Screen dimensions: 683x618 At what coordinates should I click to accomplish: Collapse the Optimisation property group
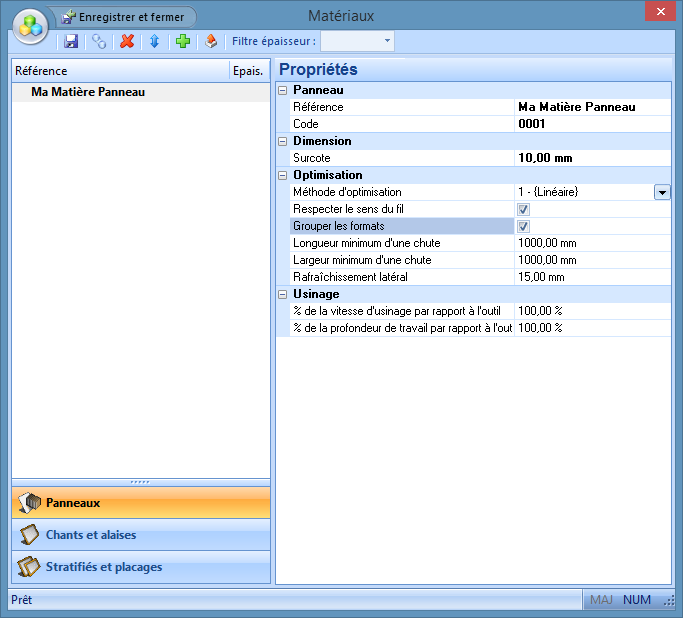pos(283,175)
